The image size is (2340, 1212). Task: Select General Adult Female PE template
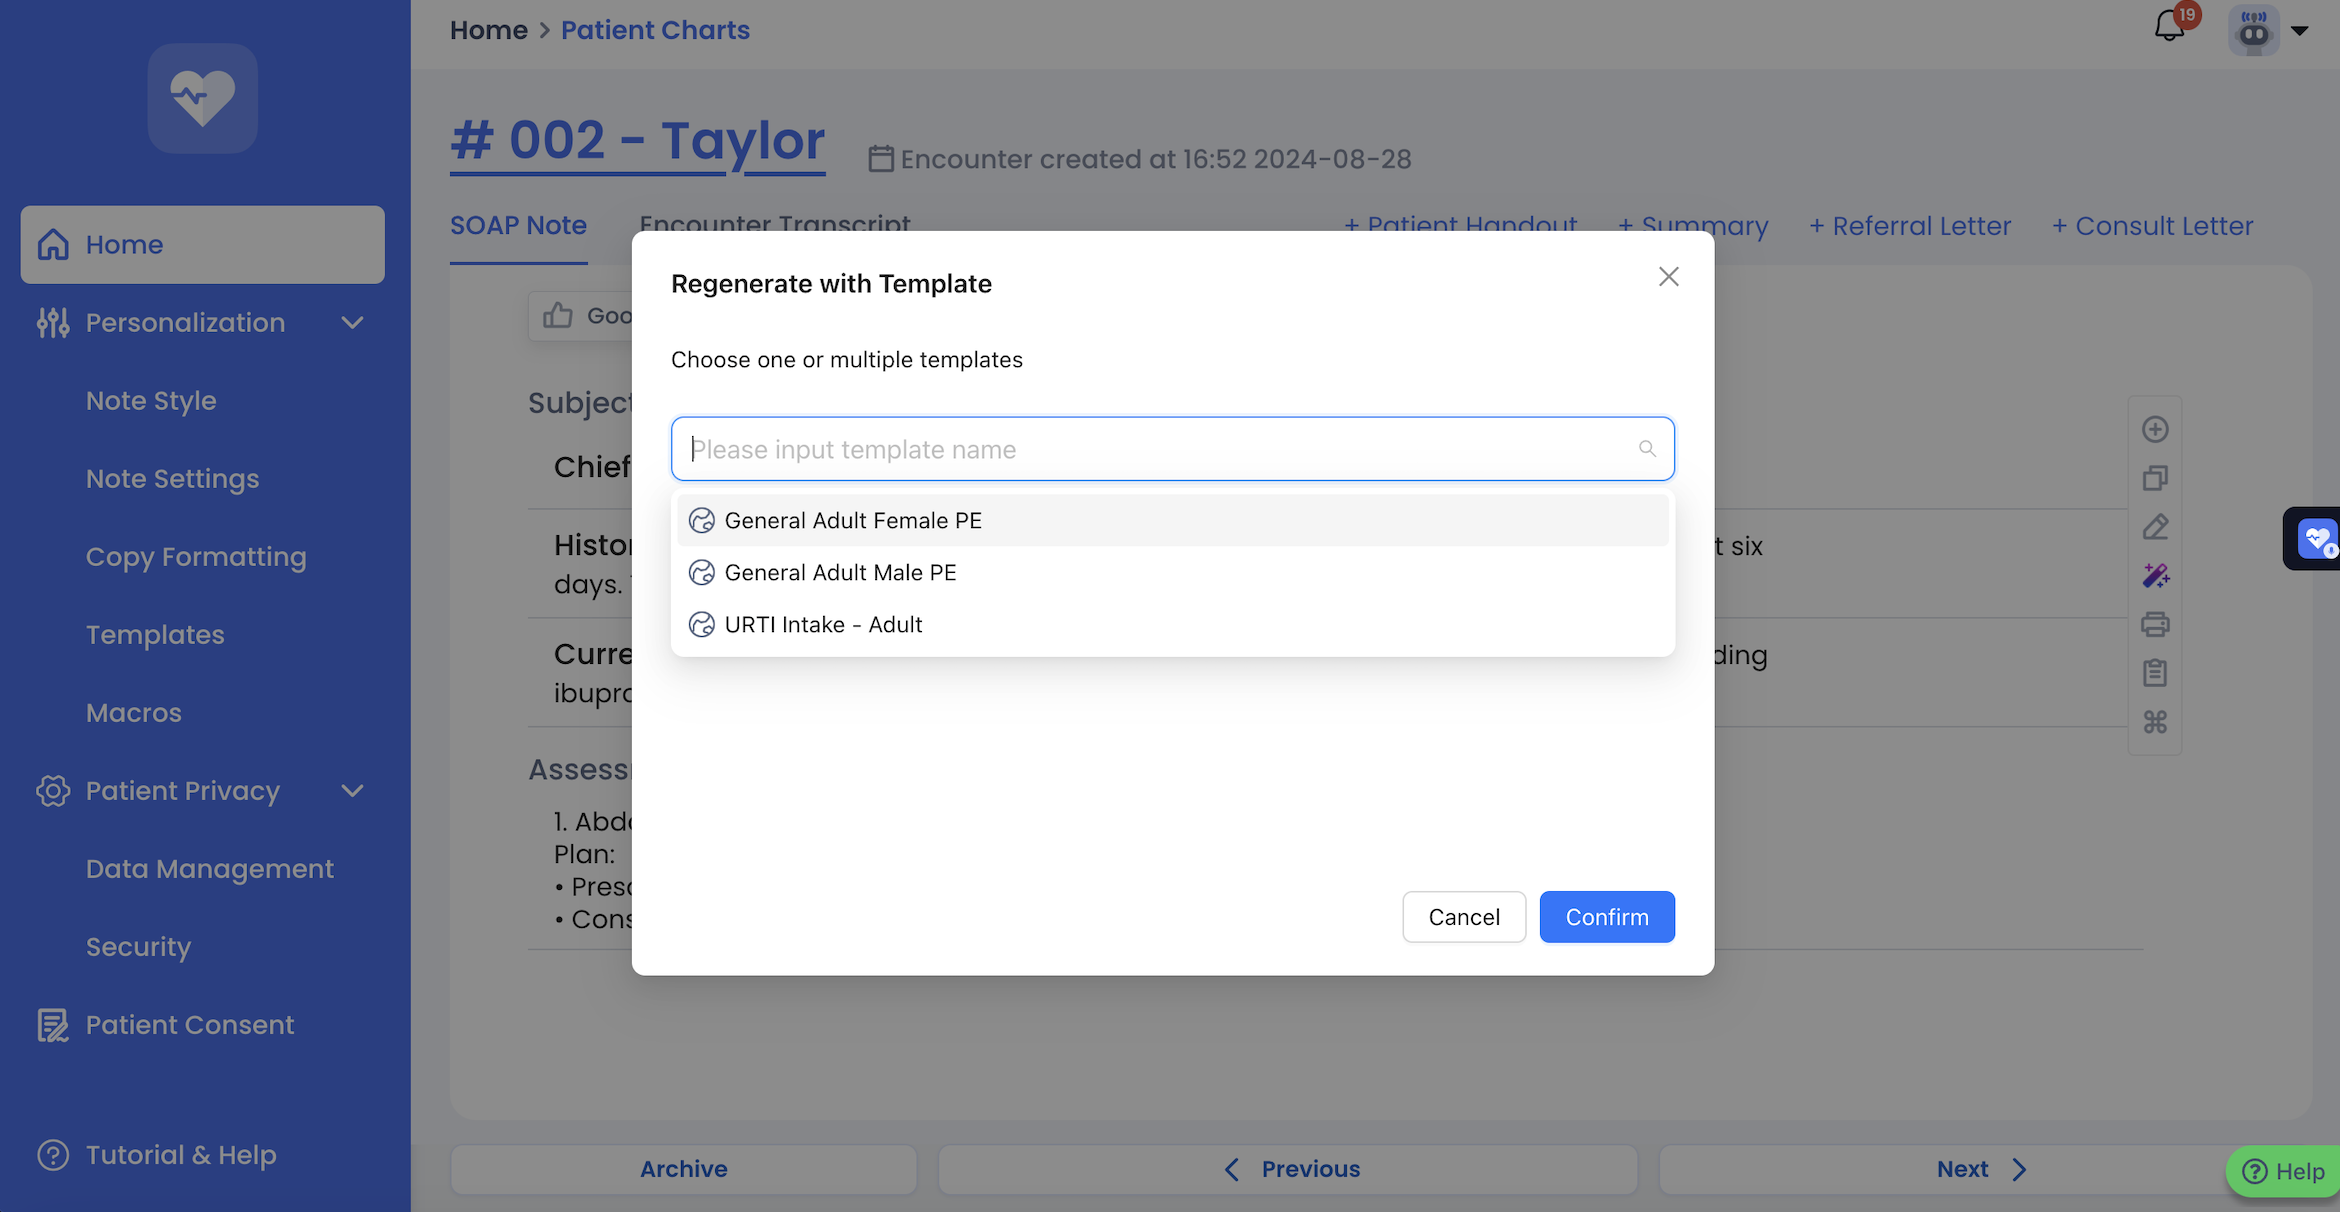pos(853,521)
